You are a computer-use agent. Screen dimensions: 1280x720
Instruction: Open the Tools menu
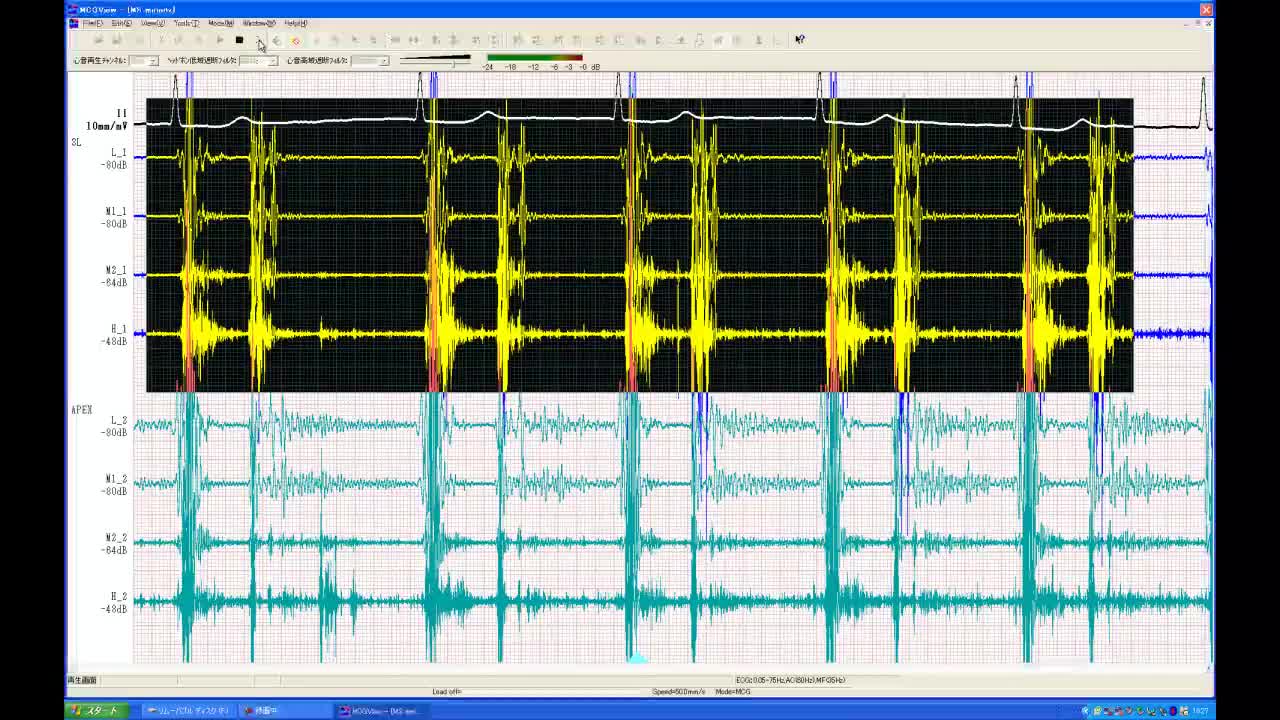tap(186, 23)
